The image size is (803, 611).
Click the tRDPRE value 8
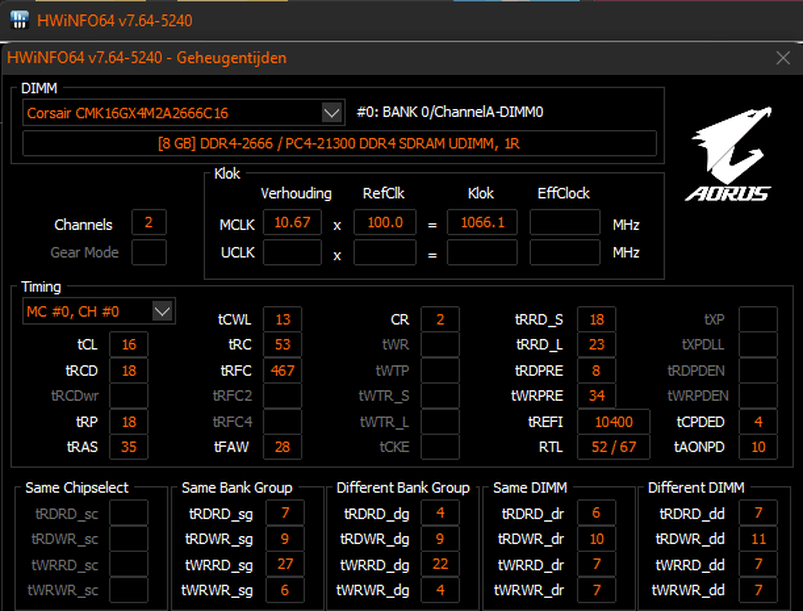[x=596, y=370]
